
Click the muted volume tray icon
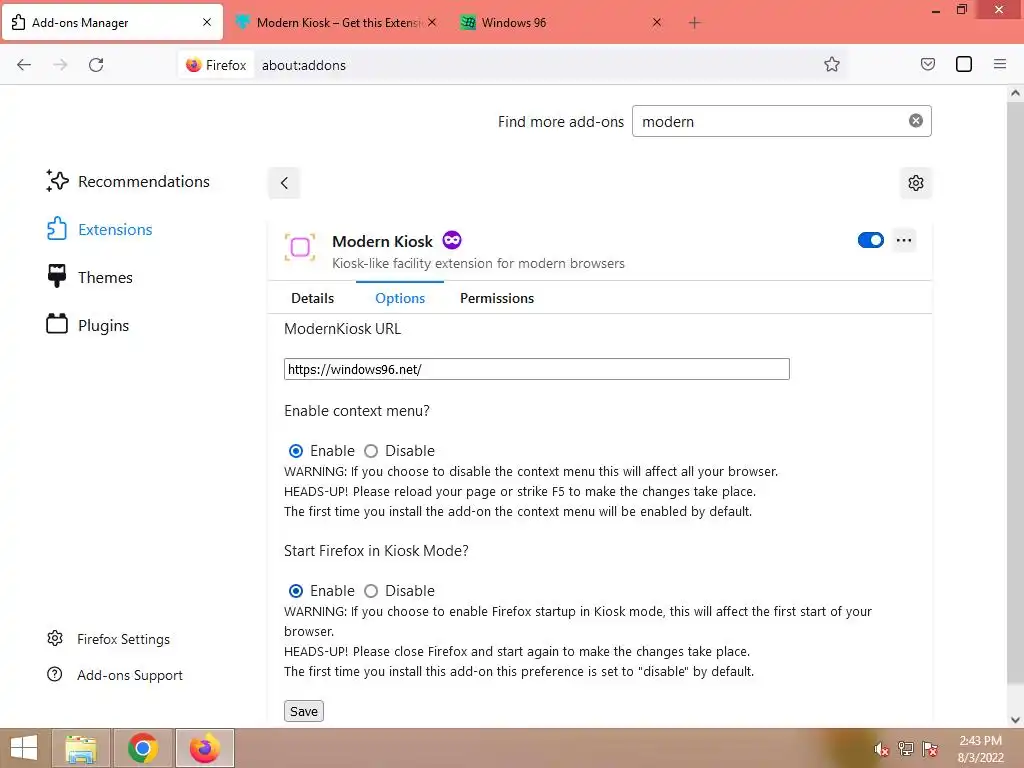click(882, 749)
